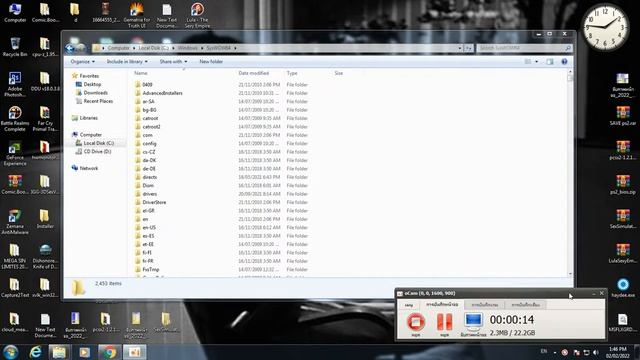Screen dimensions: 640x360
Task: Click the Change your view icon
Action: click(x=528, y=62)
